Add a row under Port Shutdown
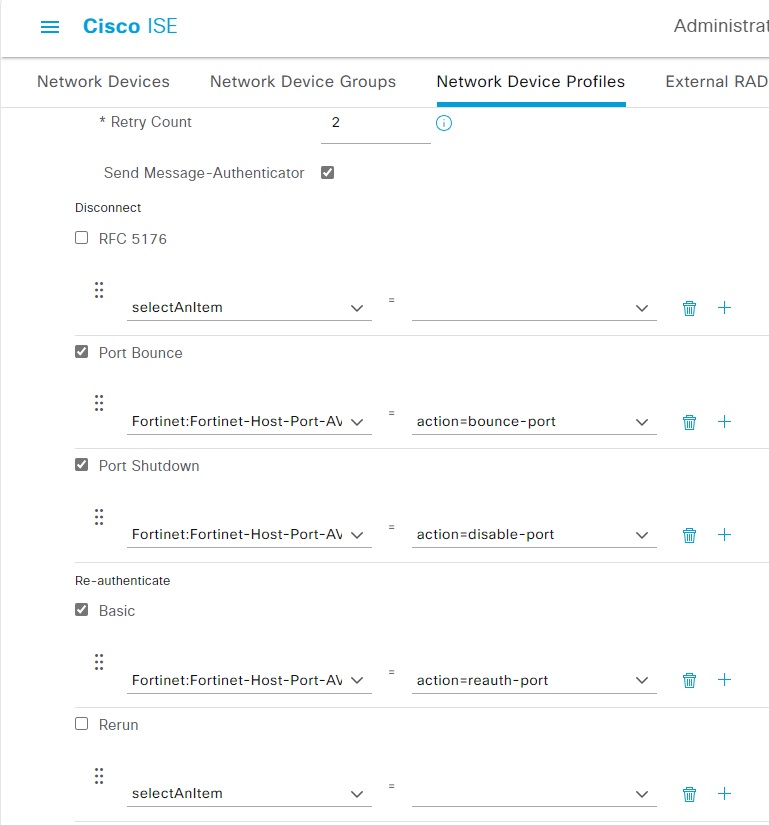 point(725,535)
